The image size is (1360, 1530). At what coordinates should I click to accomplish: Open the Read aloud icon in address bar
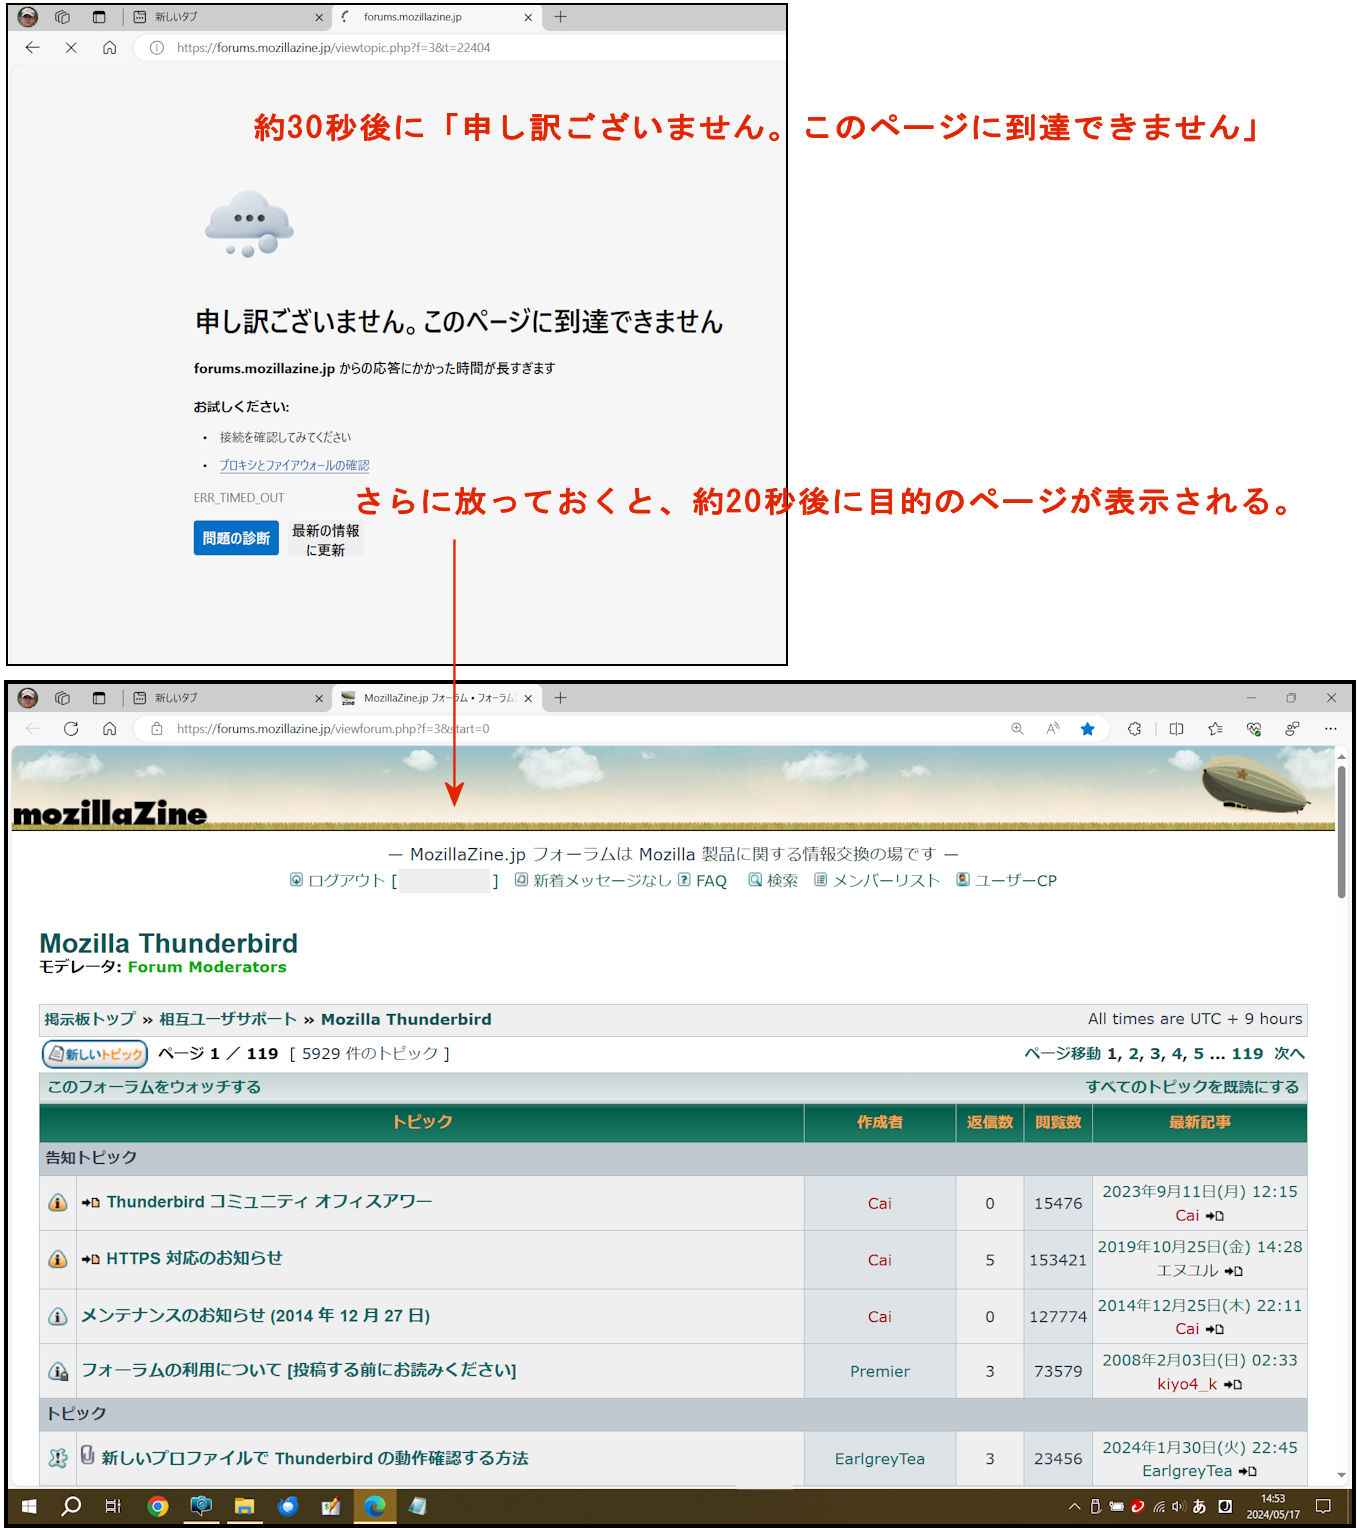click(x=1052, y=729)
